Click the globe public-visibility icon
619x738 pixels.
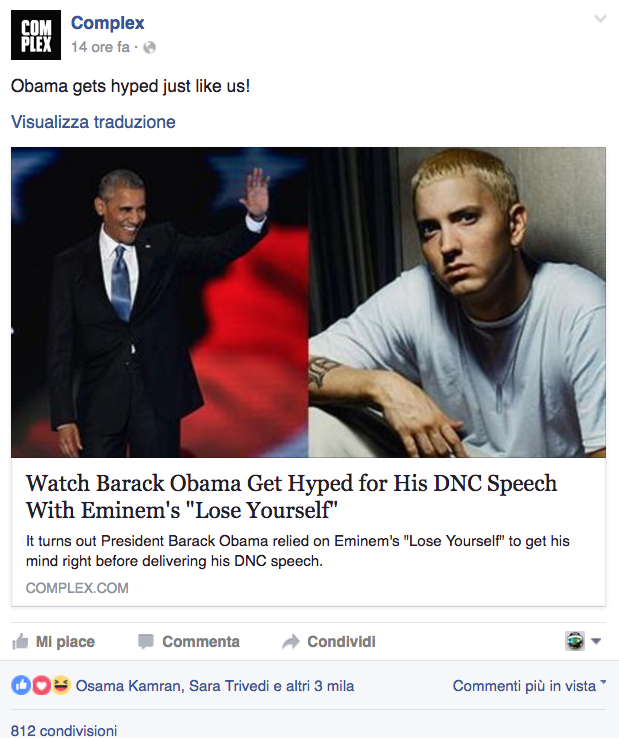(149, 48)
